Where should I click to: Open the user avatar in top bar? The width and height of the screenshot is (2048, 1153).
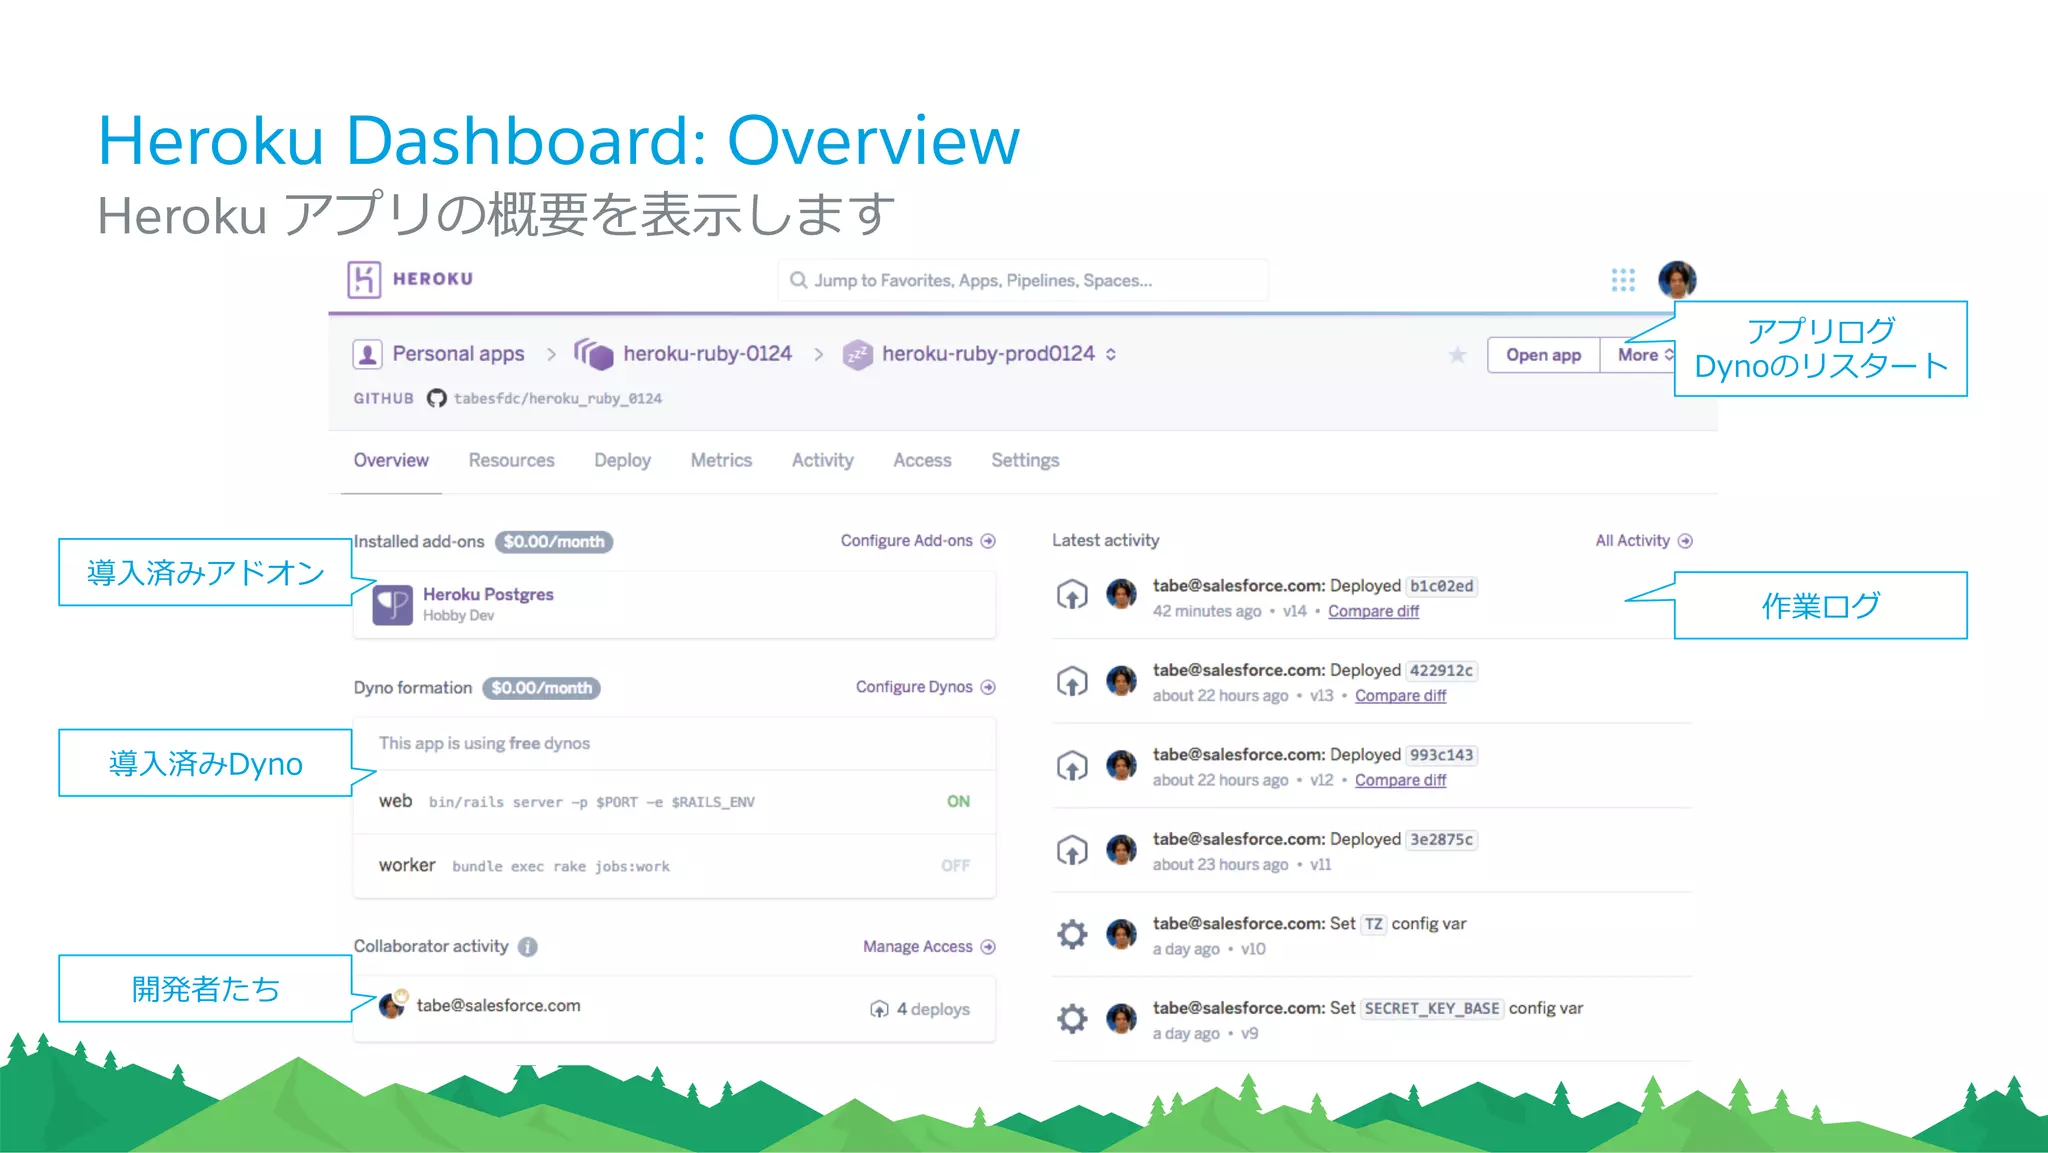coord(1677,280)
